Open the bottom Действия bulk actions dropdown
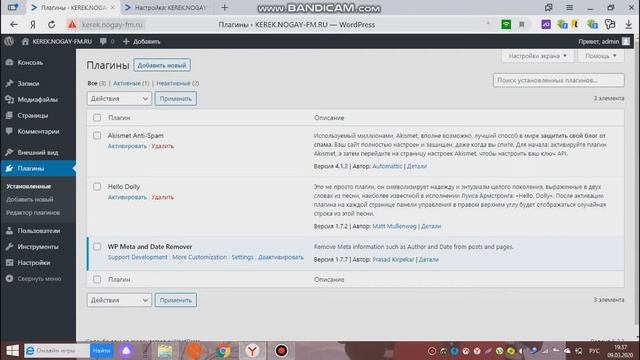640x360 pixels. click(x=119, y=300)
